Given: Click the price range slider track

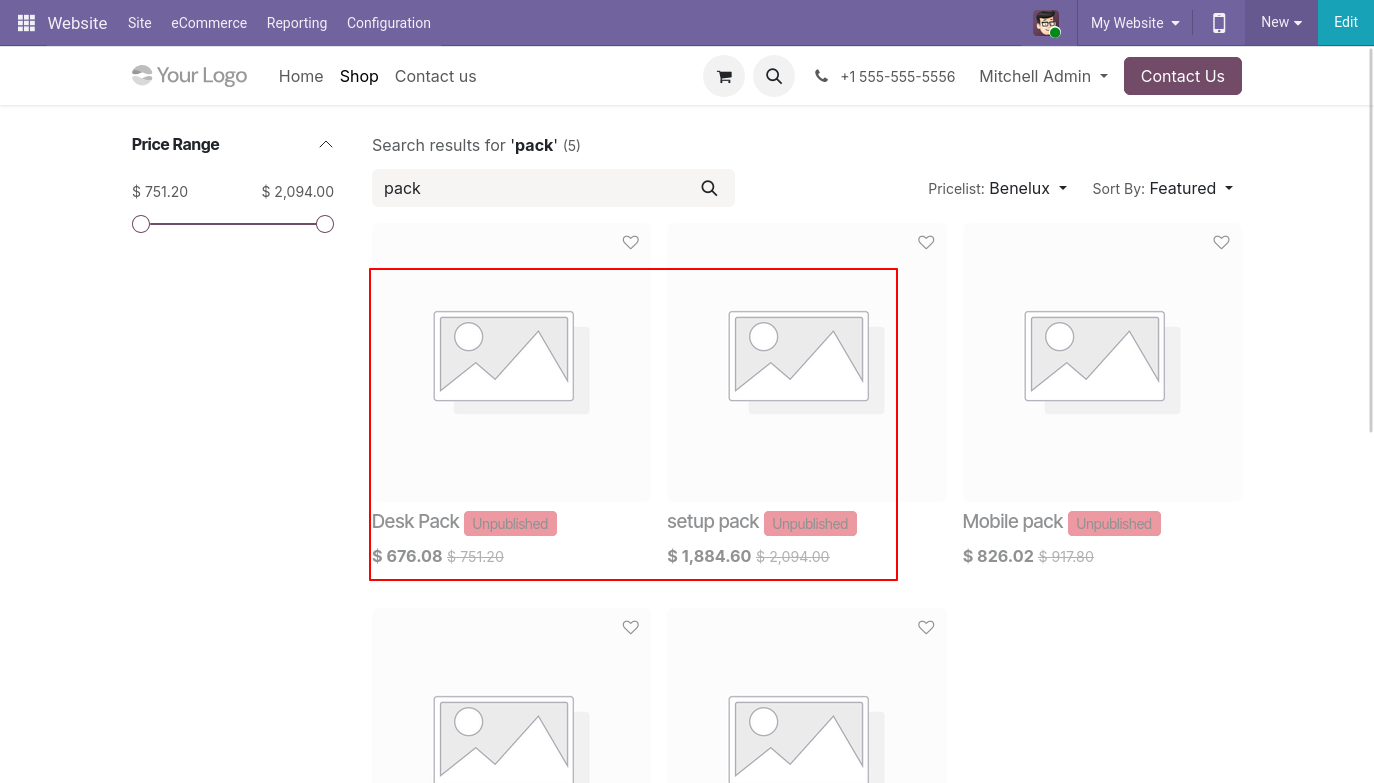Looking at the screenshot, I should click(x=233, y=224).
